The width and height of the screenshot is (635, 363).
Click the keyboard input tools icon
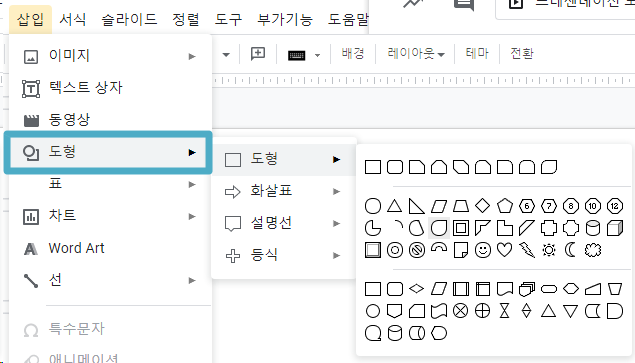point(296,55)
